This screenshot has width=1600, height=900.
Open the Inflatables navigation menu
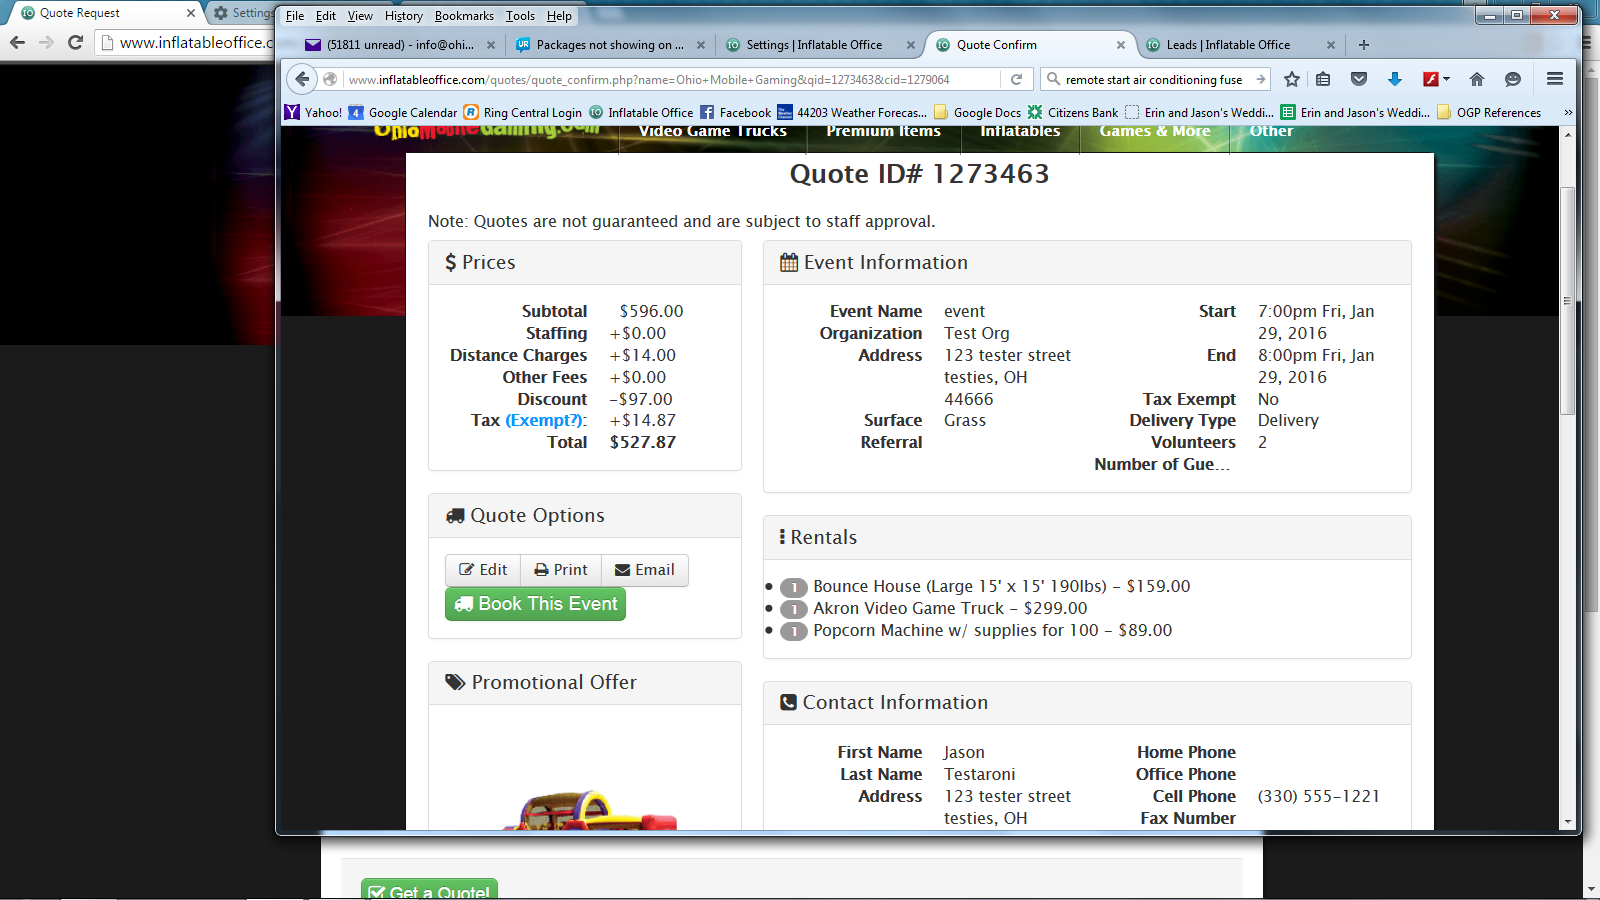point(1019,132)
